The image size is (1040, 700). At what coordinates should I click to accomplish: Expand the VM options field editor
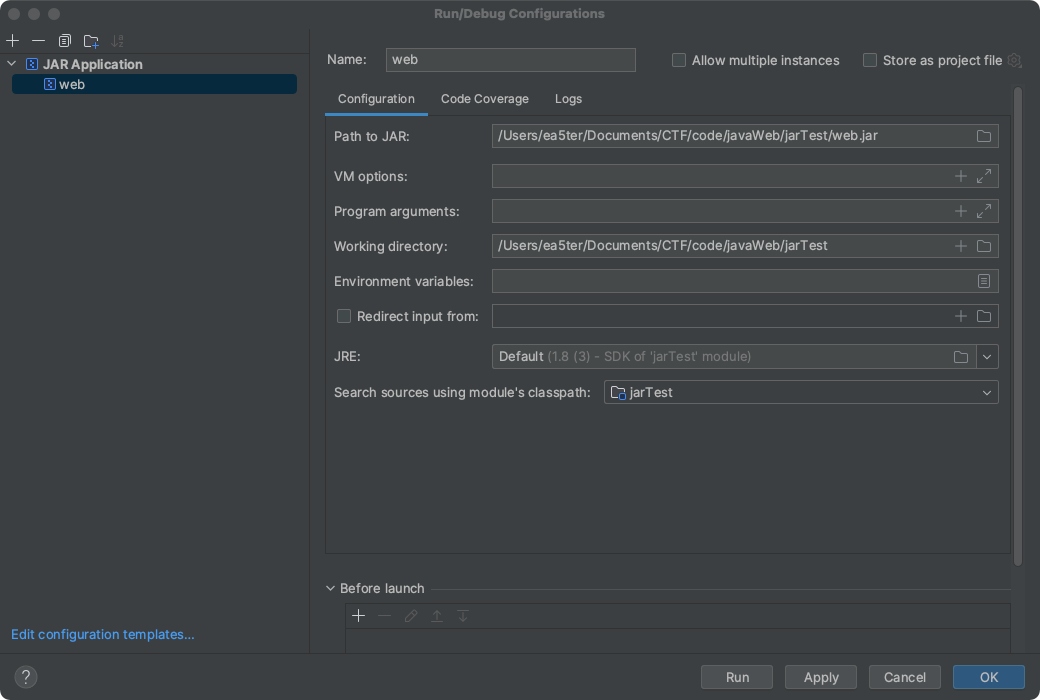pyautogui.click(x=984, y=176)
